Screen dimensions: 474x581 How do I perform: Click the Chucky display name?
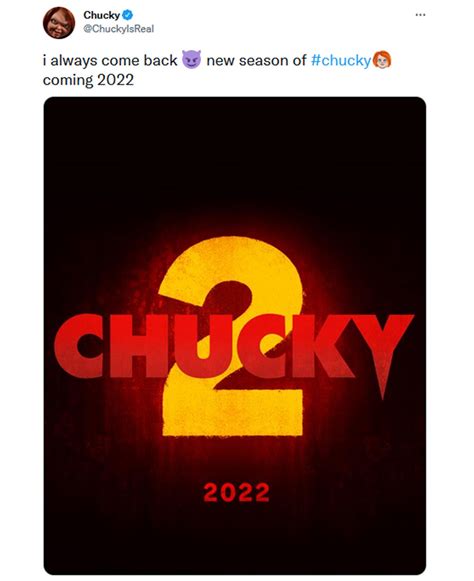(x=101, y=15)
